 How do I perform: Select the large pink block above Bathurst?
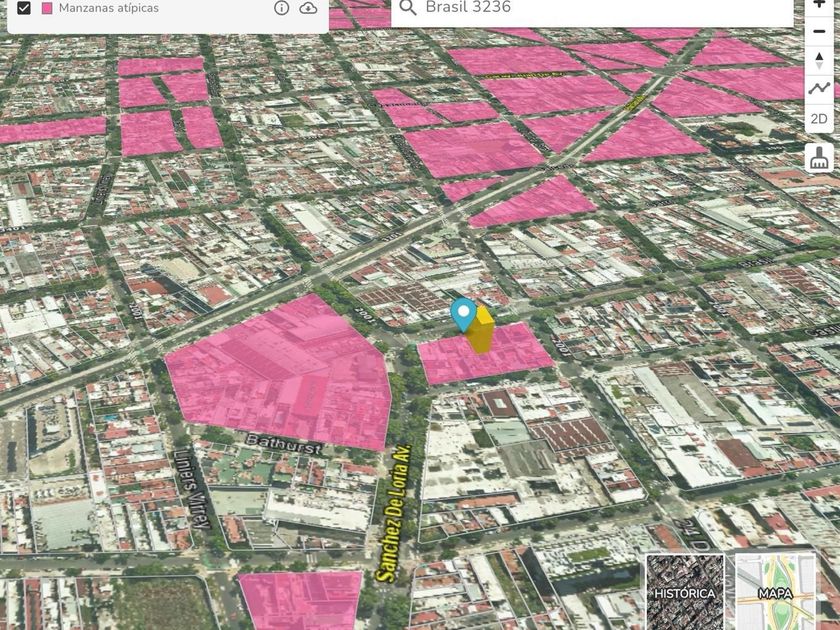point(281,374)
